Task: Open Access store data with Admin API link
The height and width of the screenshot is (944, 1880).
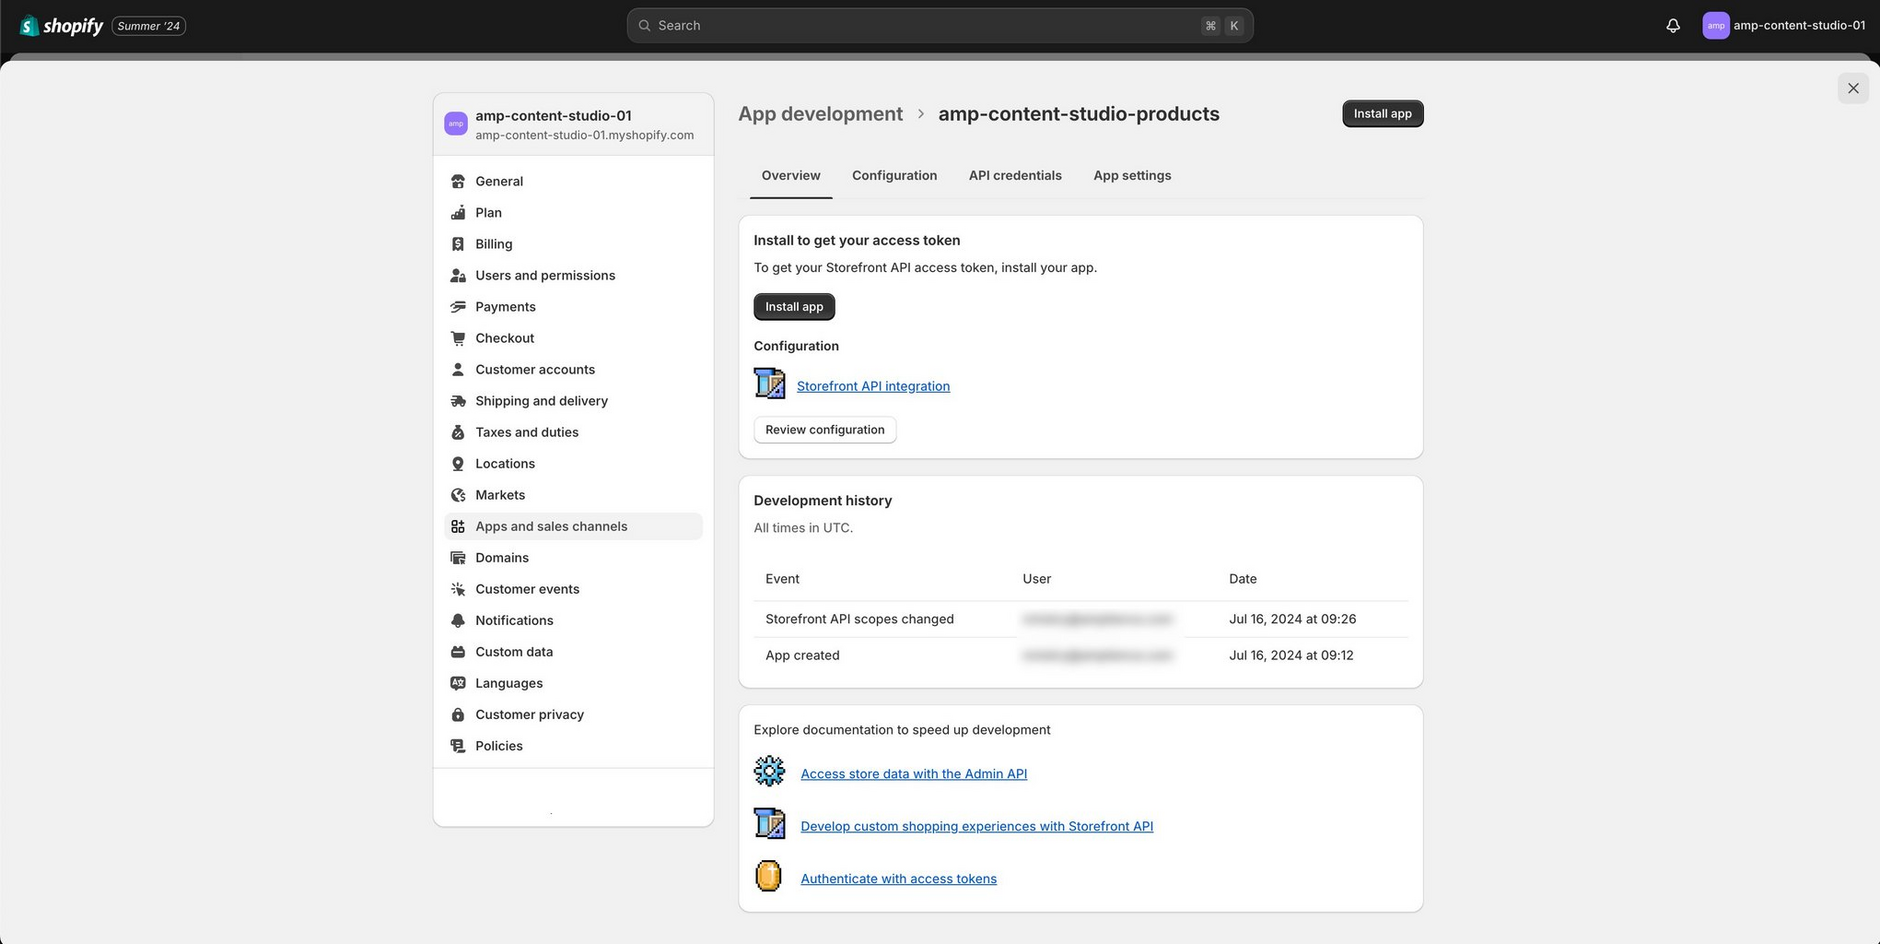Action: [x=914, y=774]
